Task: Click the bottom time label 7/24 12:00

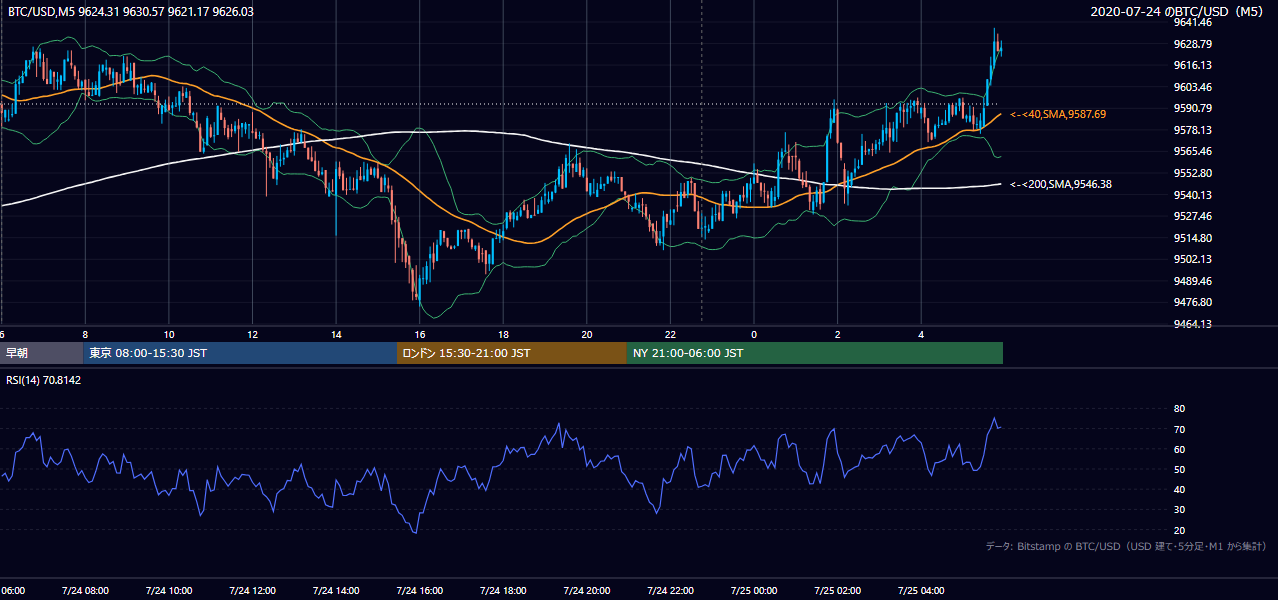Action: pyautogui.click(x=252, y=591)
